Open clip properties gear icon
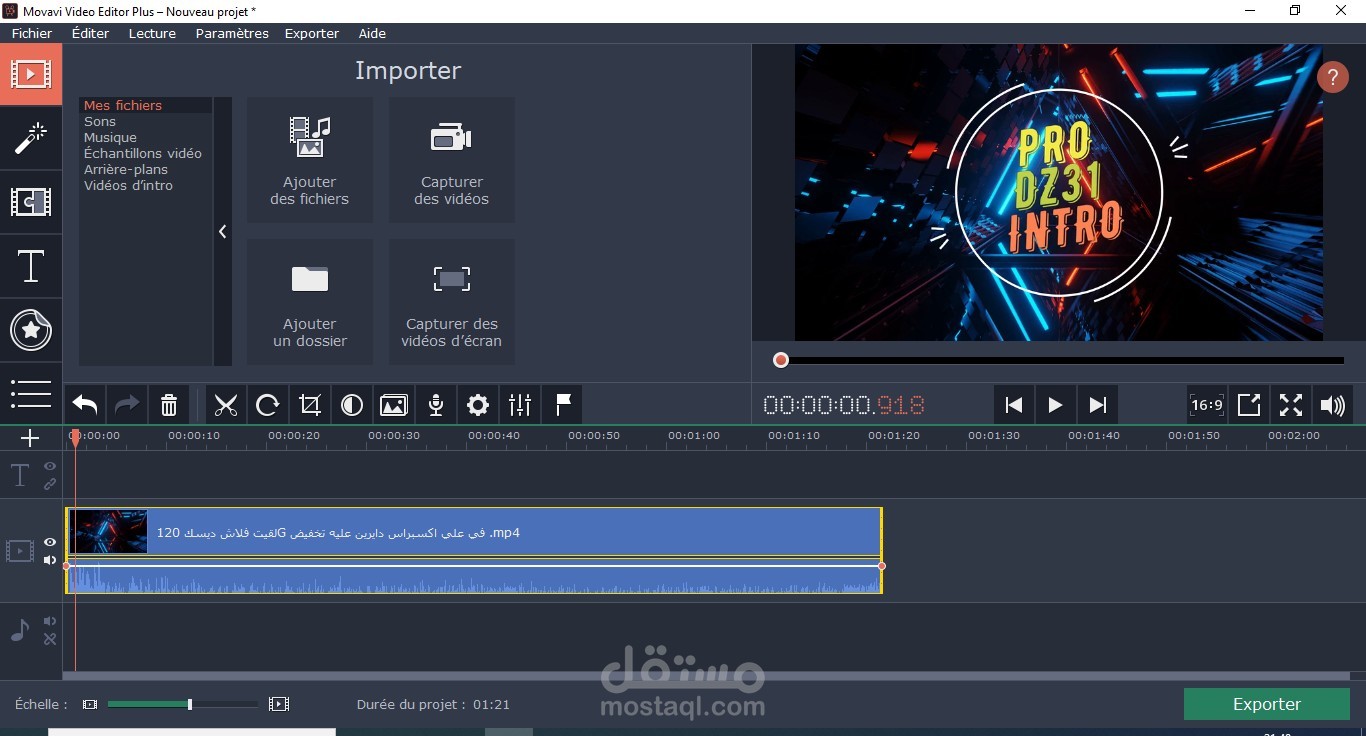 478,405
